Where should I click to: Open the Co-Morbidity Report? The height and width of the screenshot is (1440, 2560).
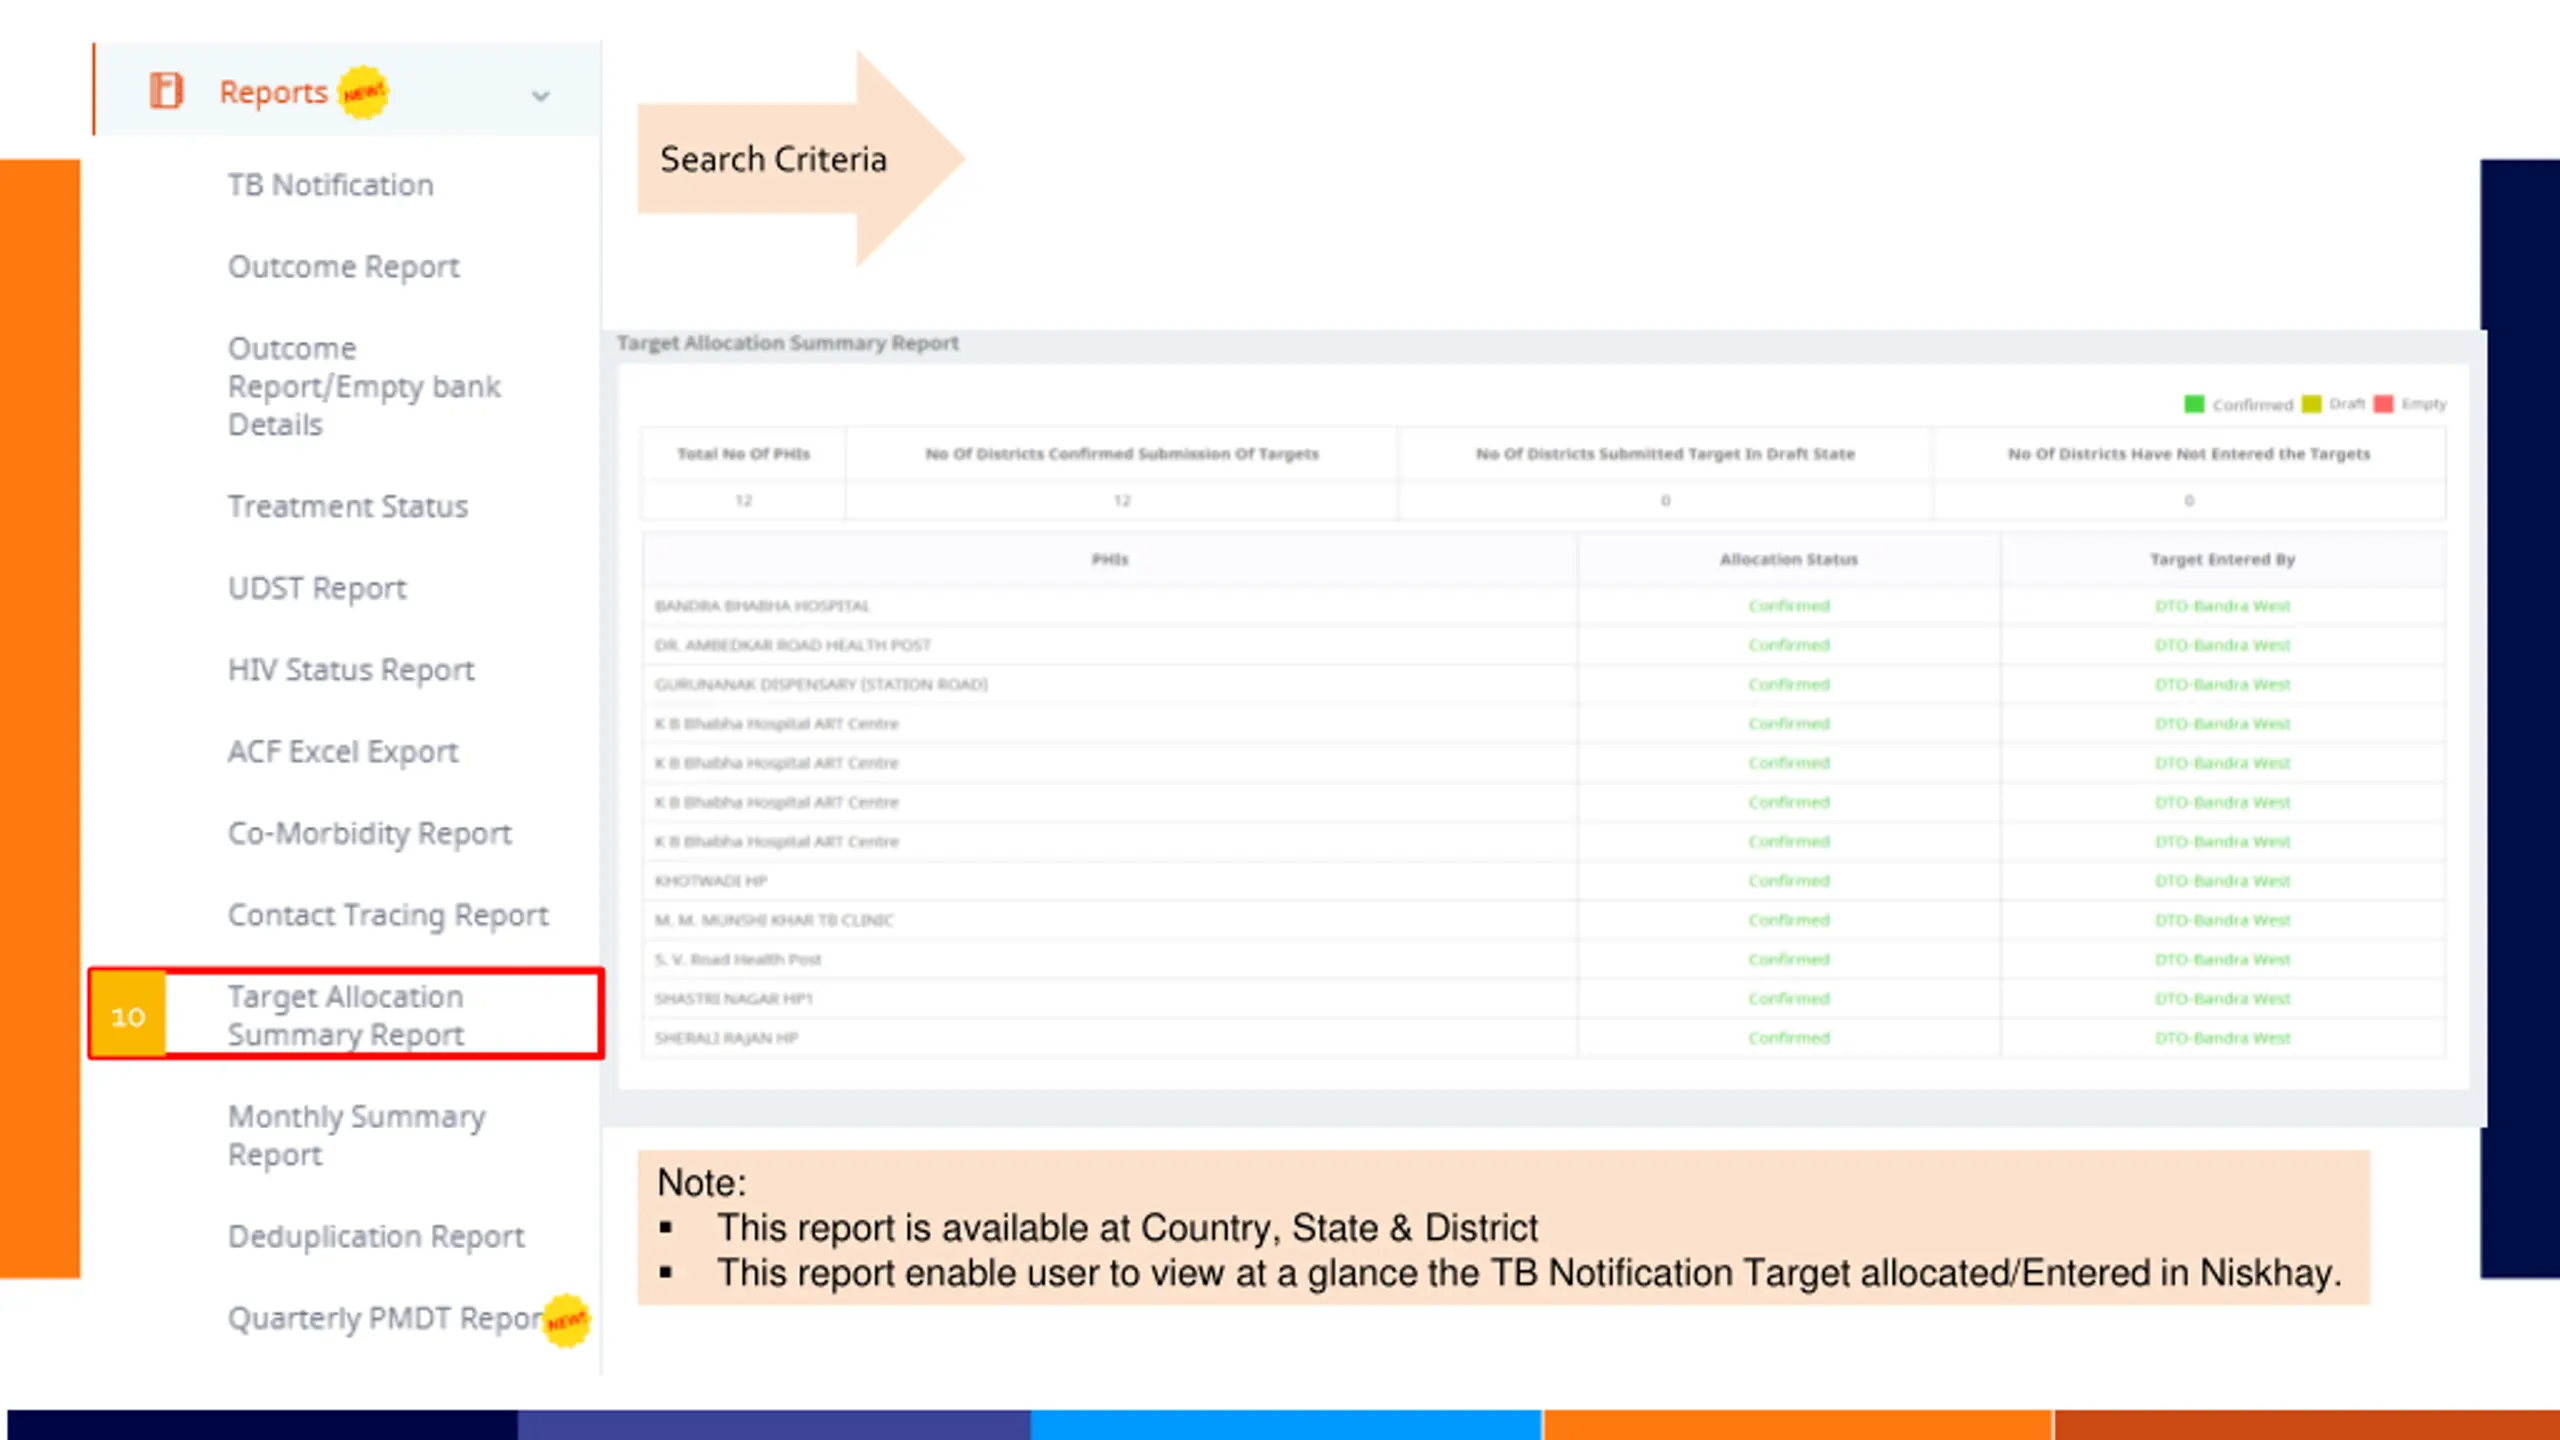pos(370,834)
